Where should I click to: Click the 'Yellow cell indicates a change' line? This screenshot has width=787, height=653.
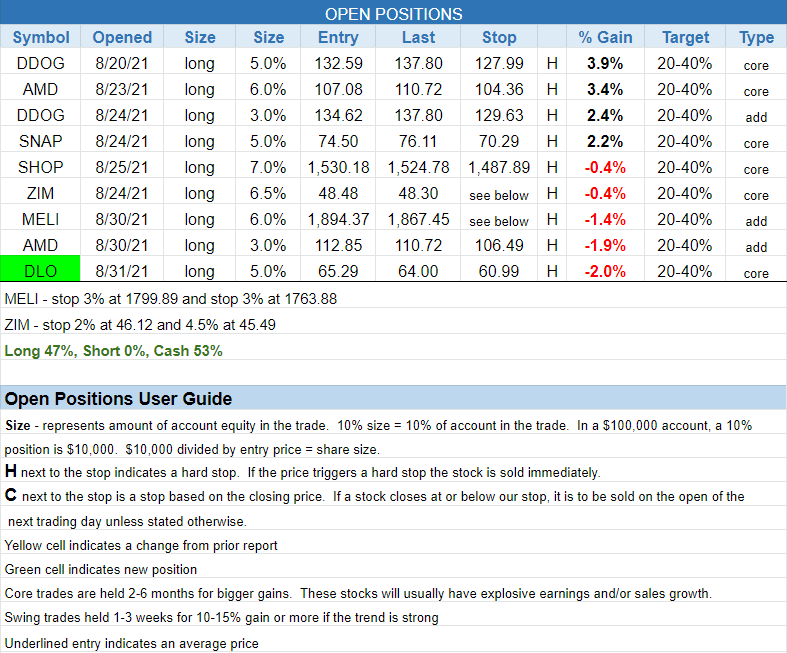pyautogui.click(x=141, y=546)
